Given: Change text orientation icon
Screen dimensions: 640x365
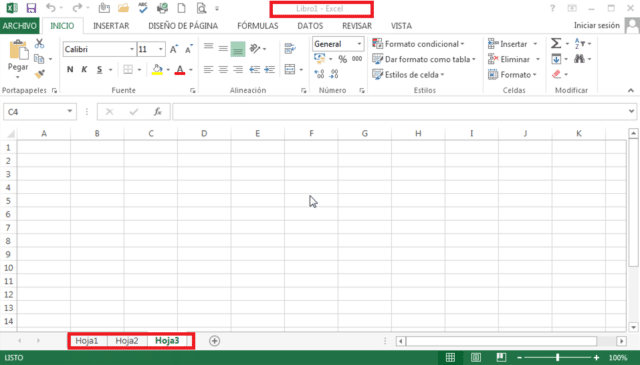Looking at the screenshot, I should (x=255, y=49).
